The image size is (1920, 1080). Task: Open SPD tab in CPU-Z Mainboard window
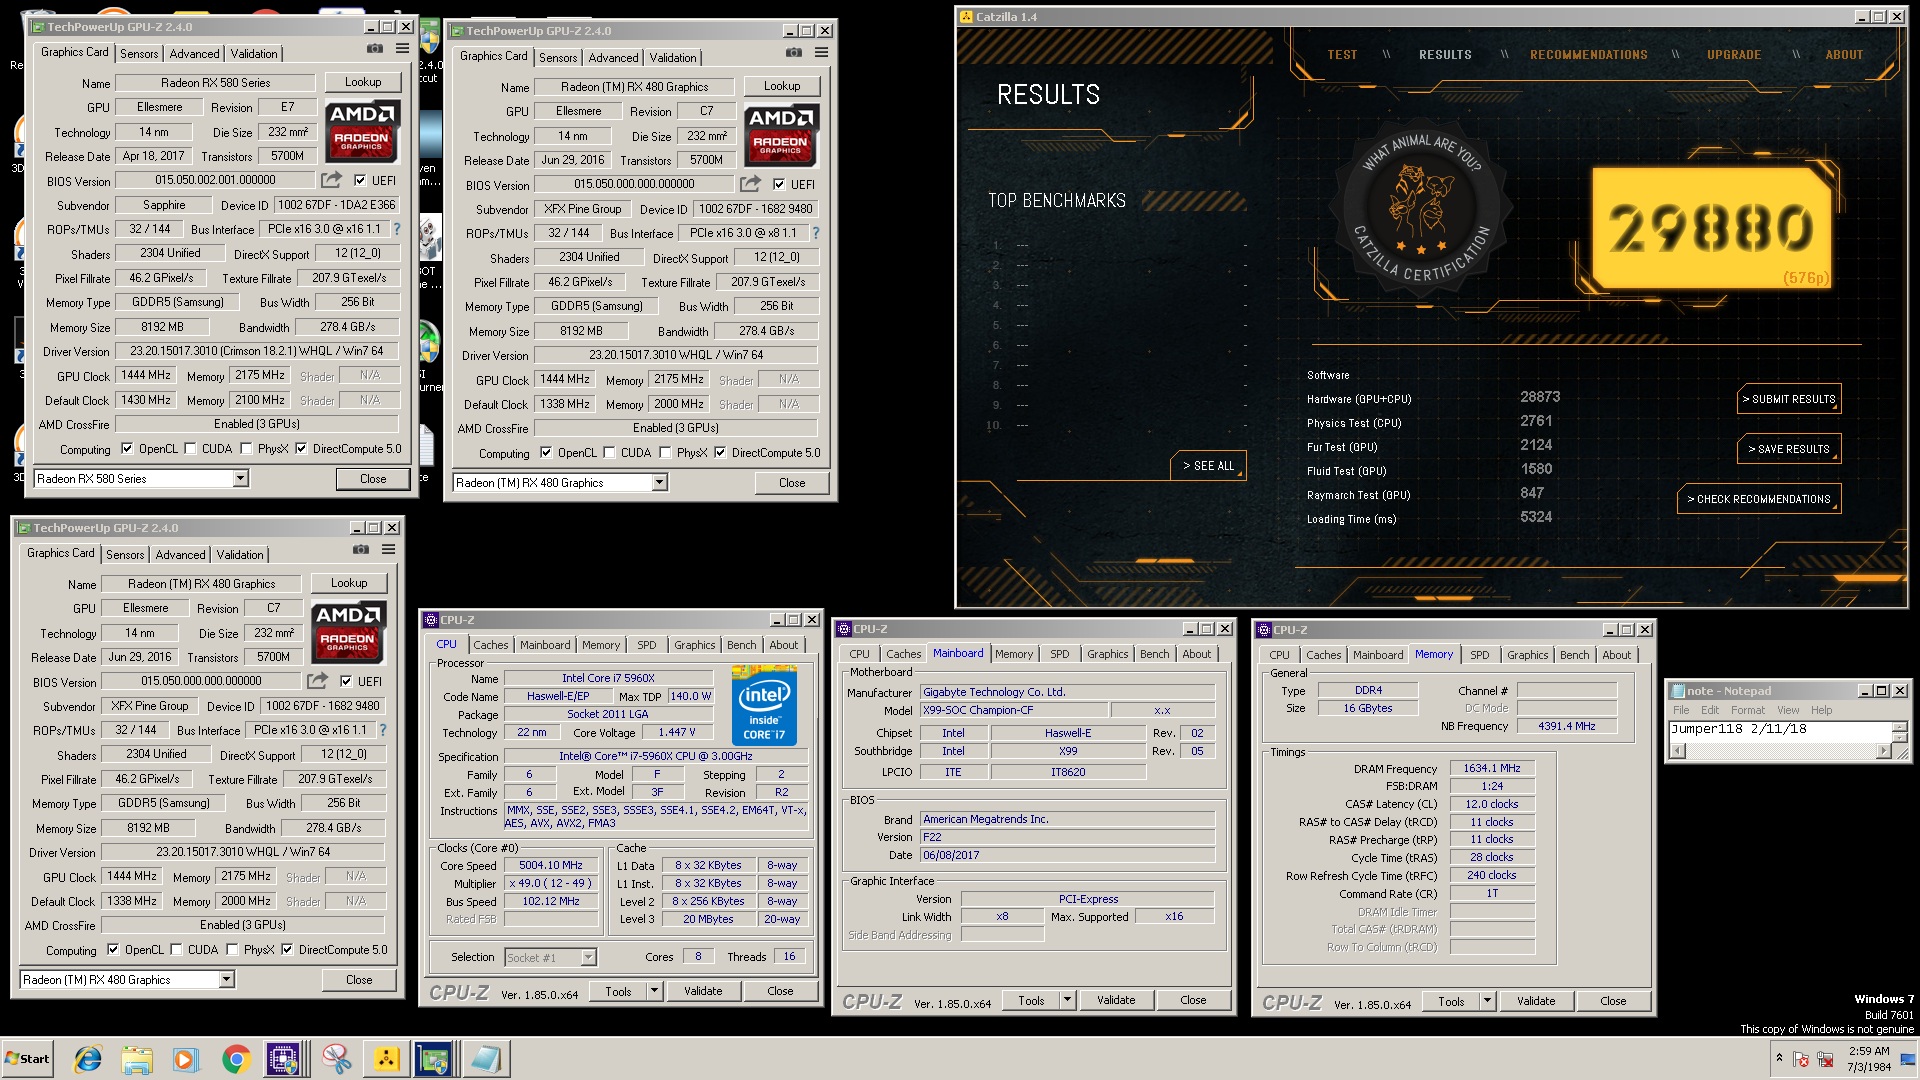[1060, 654]
